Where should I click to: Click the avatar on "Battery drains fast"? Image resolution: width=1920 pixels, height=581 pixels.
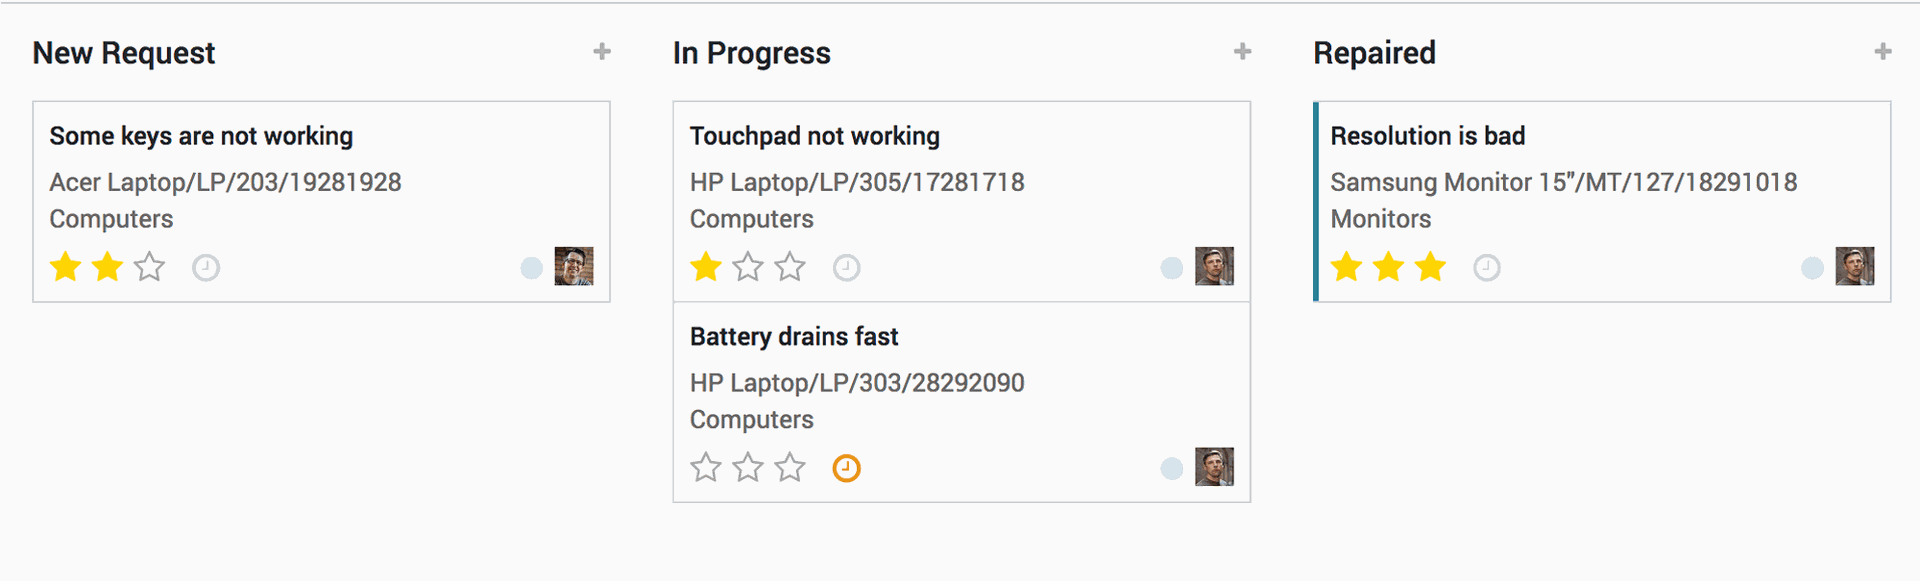point(1214,467)
